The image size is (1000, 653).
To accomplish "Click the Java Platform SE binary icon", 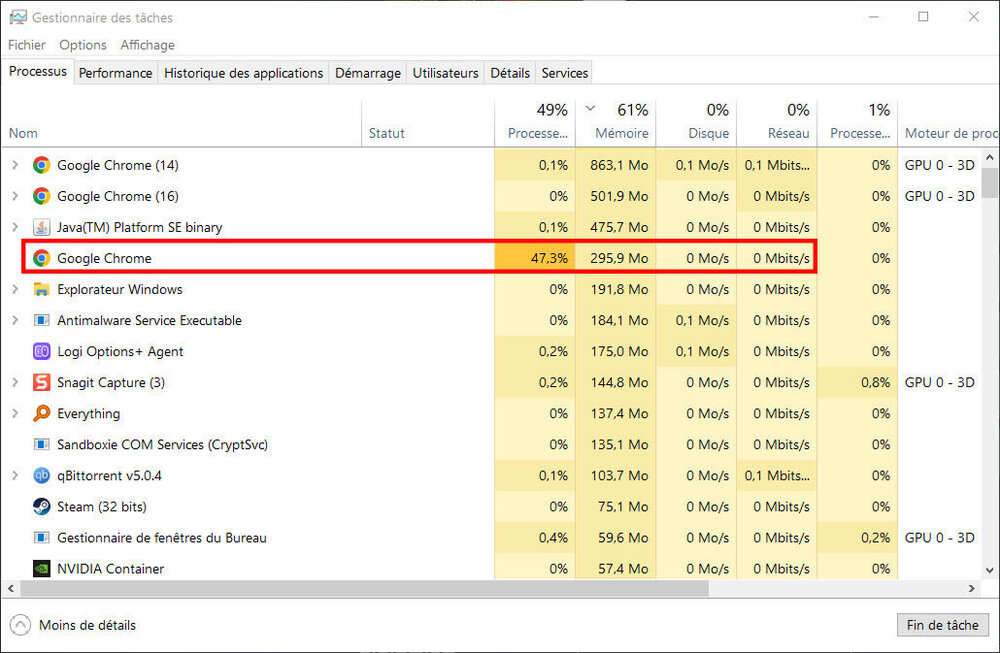I will pyautogui.click(x=41, y=227).
